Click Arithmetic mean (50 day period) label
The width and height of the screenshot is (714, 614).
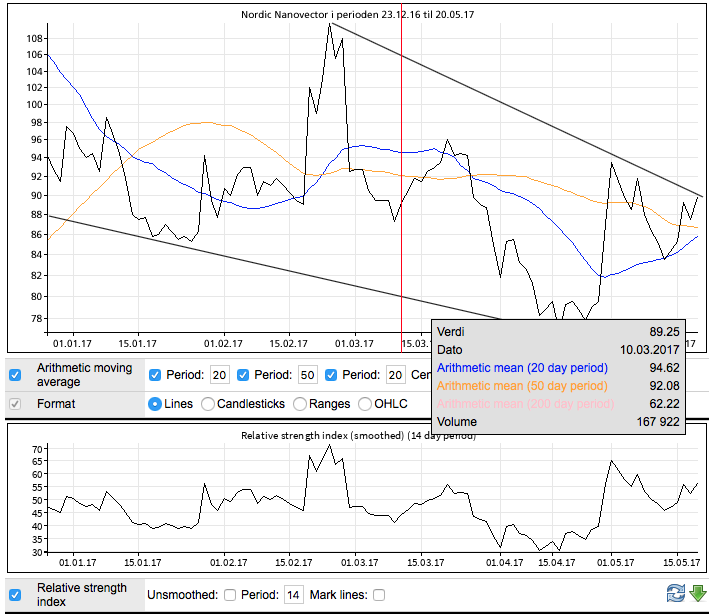click(522, 386)
